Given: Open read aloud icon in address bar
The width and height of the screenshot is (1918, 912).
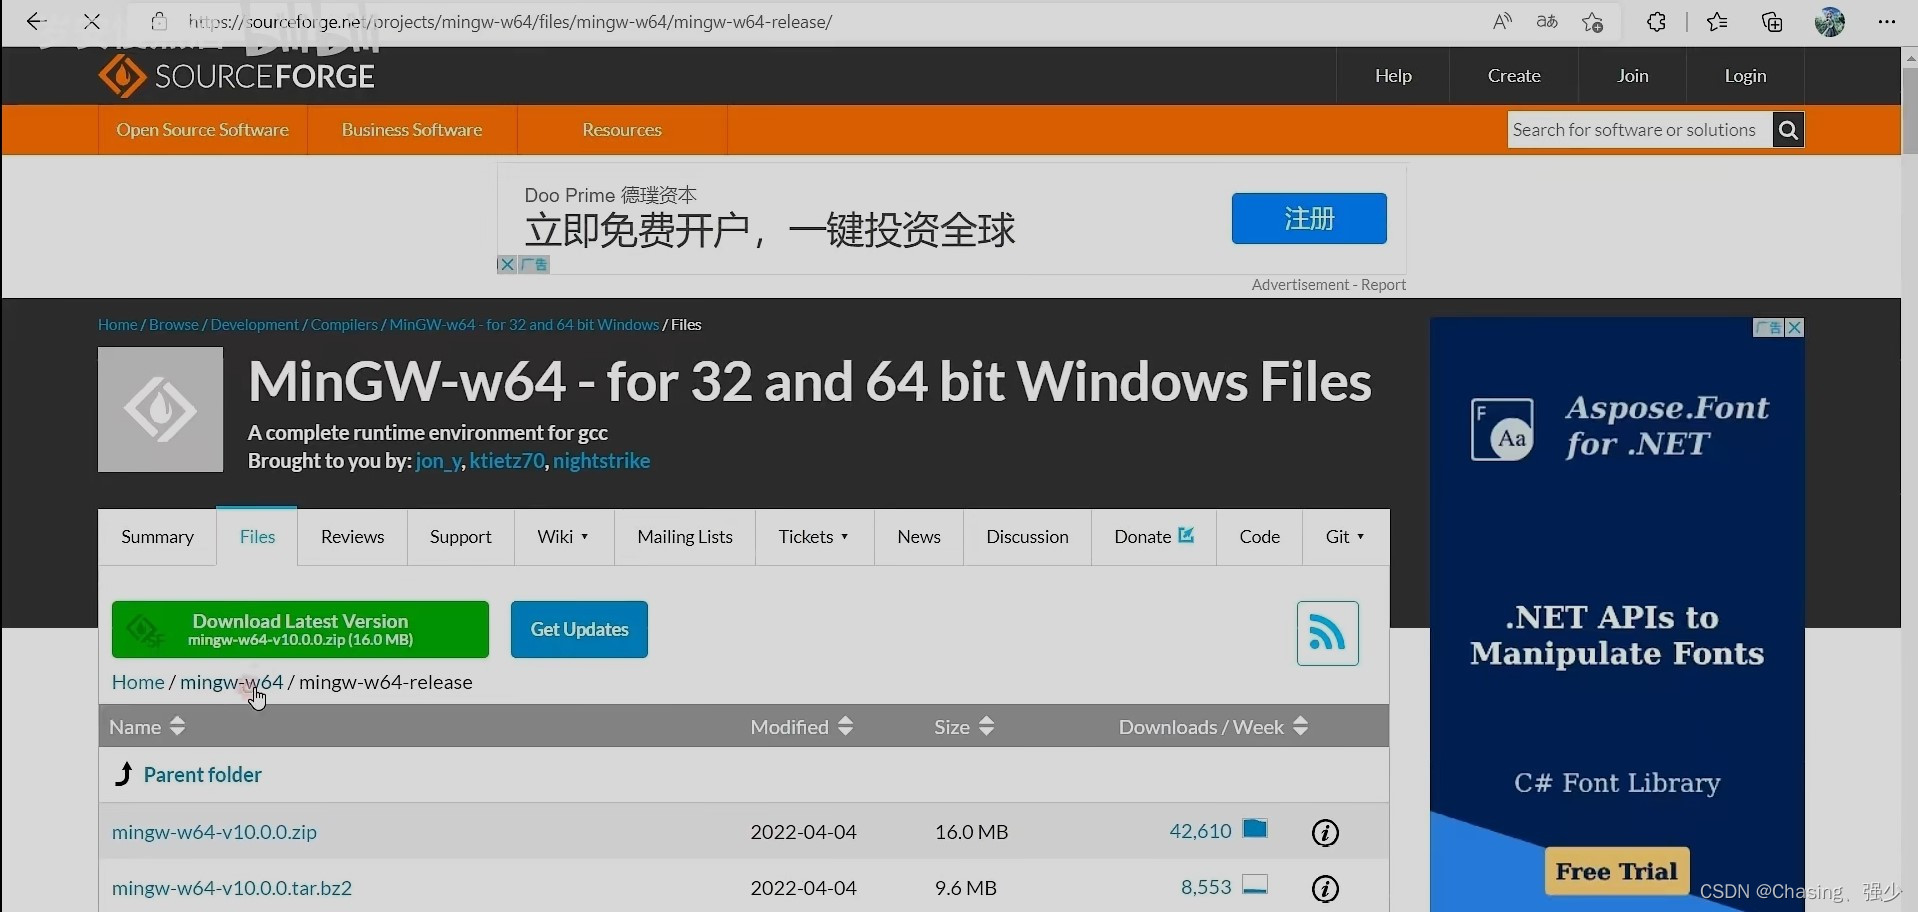Looking at the screenshot, I should [x=1502, y=21].
